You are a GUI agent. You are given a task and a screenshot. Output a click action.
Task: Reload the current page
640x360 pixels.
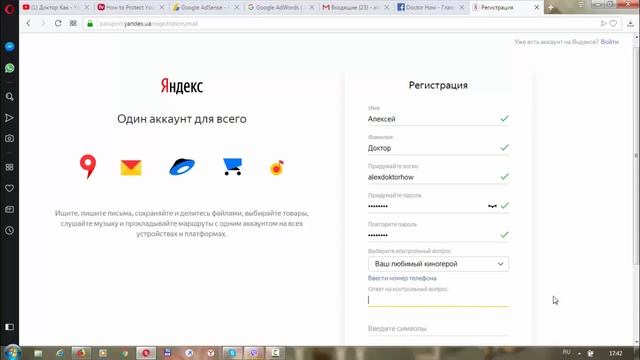(x=58, y=23)
